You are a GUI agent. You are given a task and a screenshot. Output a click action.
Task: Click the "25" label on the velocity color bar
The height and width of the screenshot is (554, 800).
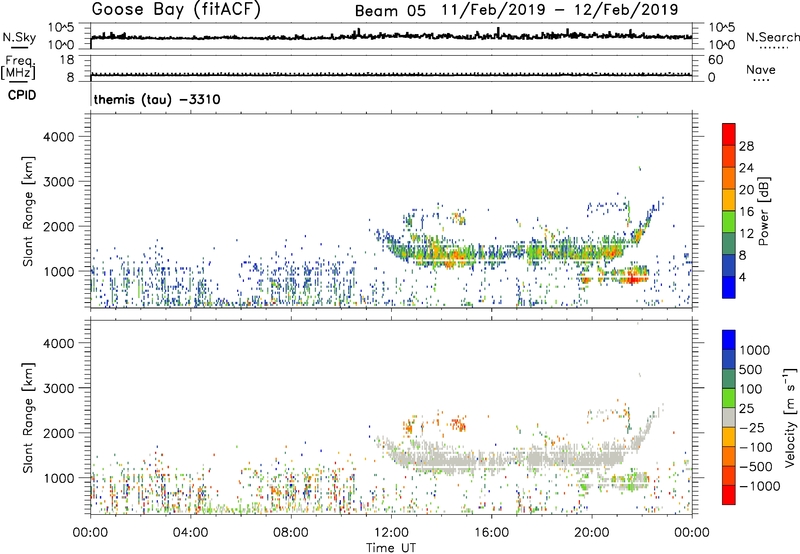pyautogui.click(x=746, y=409)
